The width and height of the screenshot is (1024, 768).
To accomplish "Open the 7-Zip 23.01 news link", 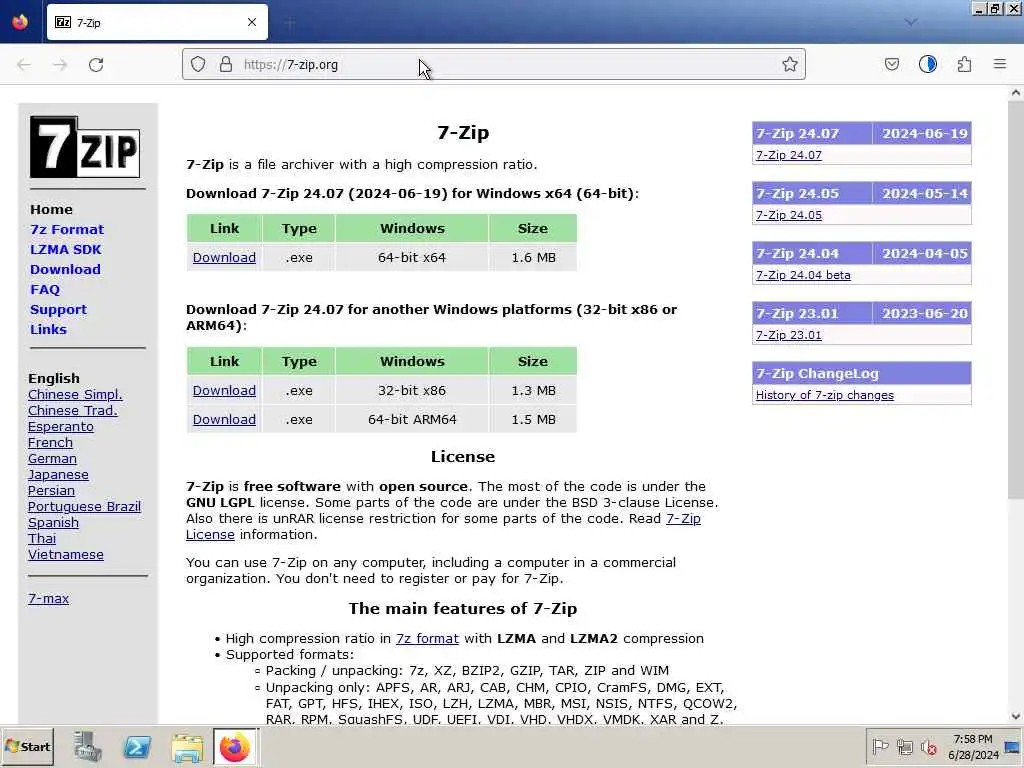I will (788, 335).
